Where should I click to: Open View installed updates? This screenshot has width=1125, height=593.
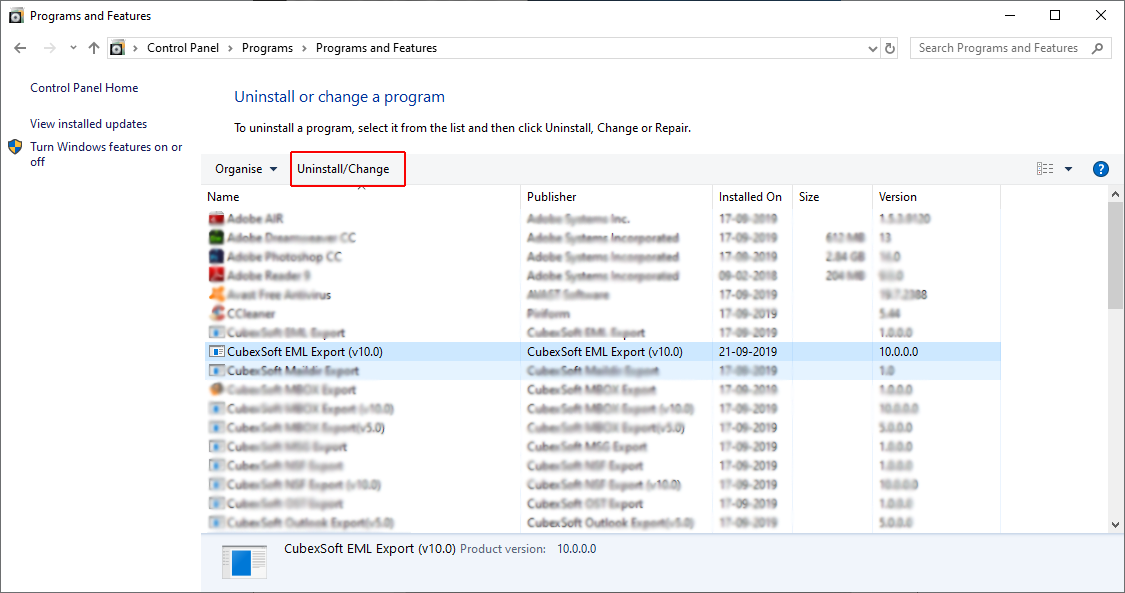tap(88, 123)
